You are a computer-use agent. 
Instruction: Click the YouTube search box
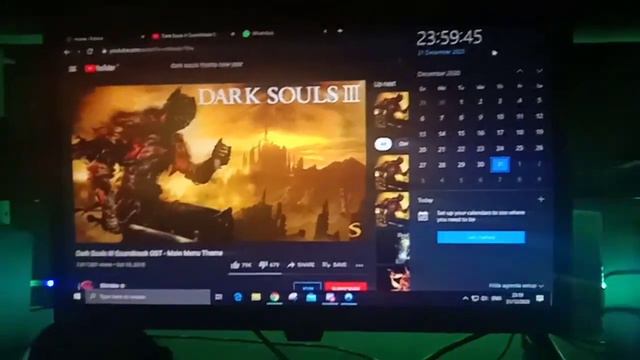click(207, 65)
